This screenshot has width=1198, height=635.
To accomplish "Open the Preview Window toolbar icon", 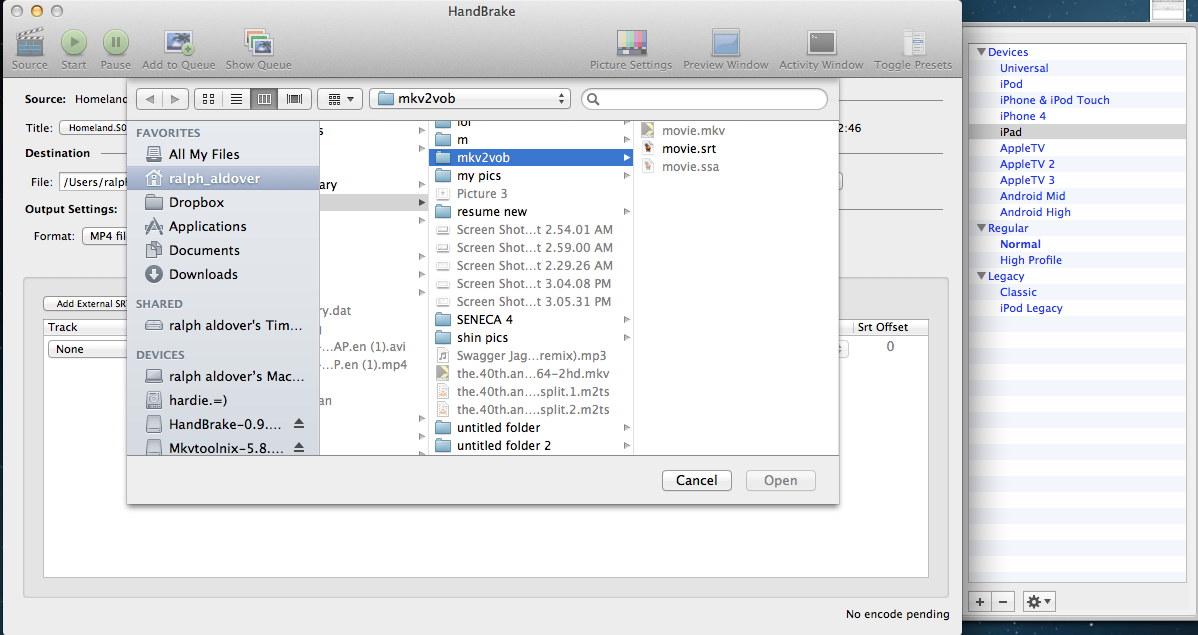I will click(725, 43).
